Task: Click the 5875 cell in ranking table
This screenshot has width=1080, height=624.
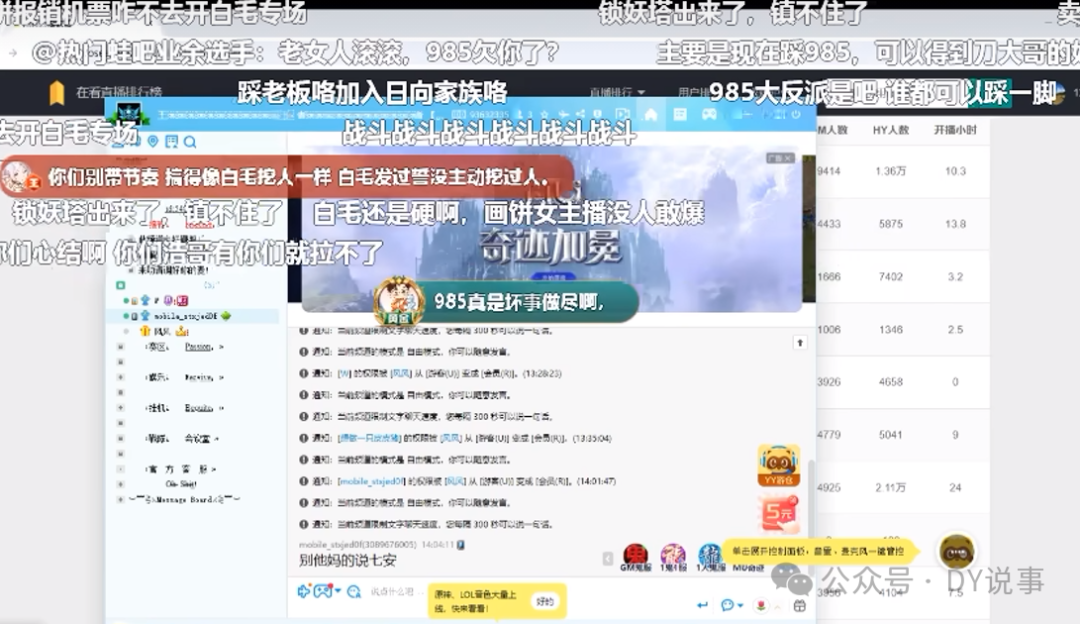Action: pyautogui.click(x=891, y=224)
